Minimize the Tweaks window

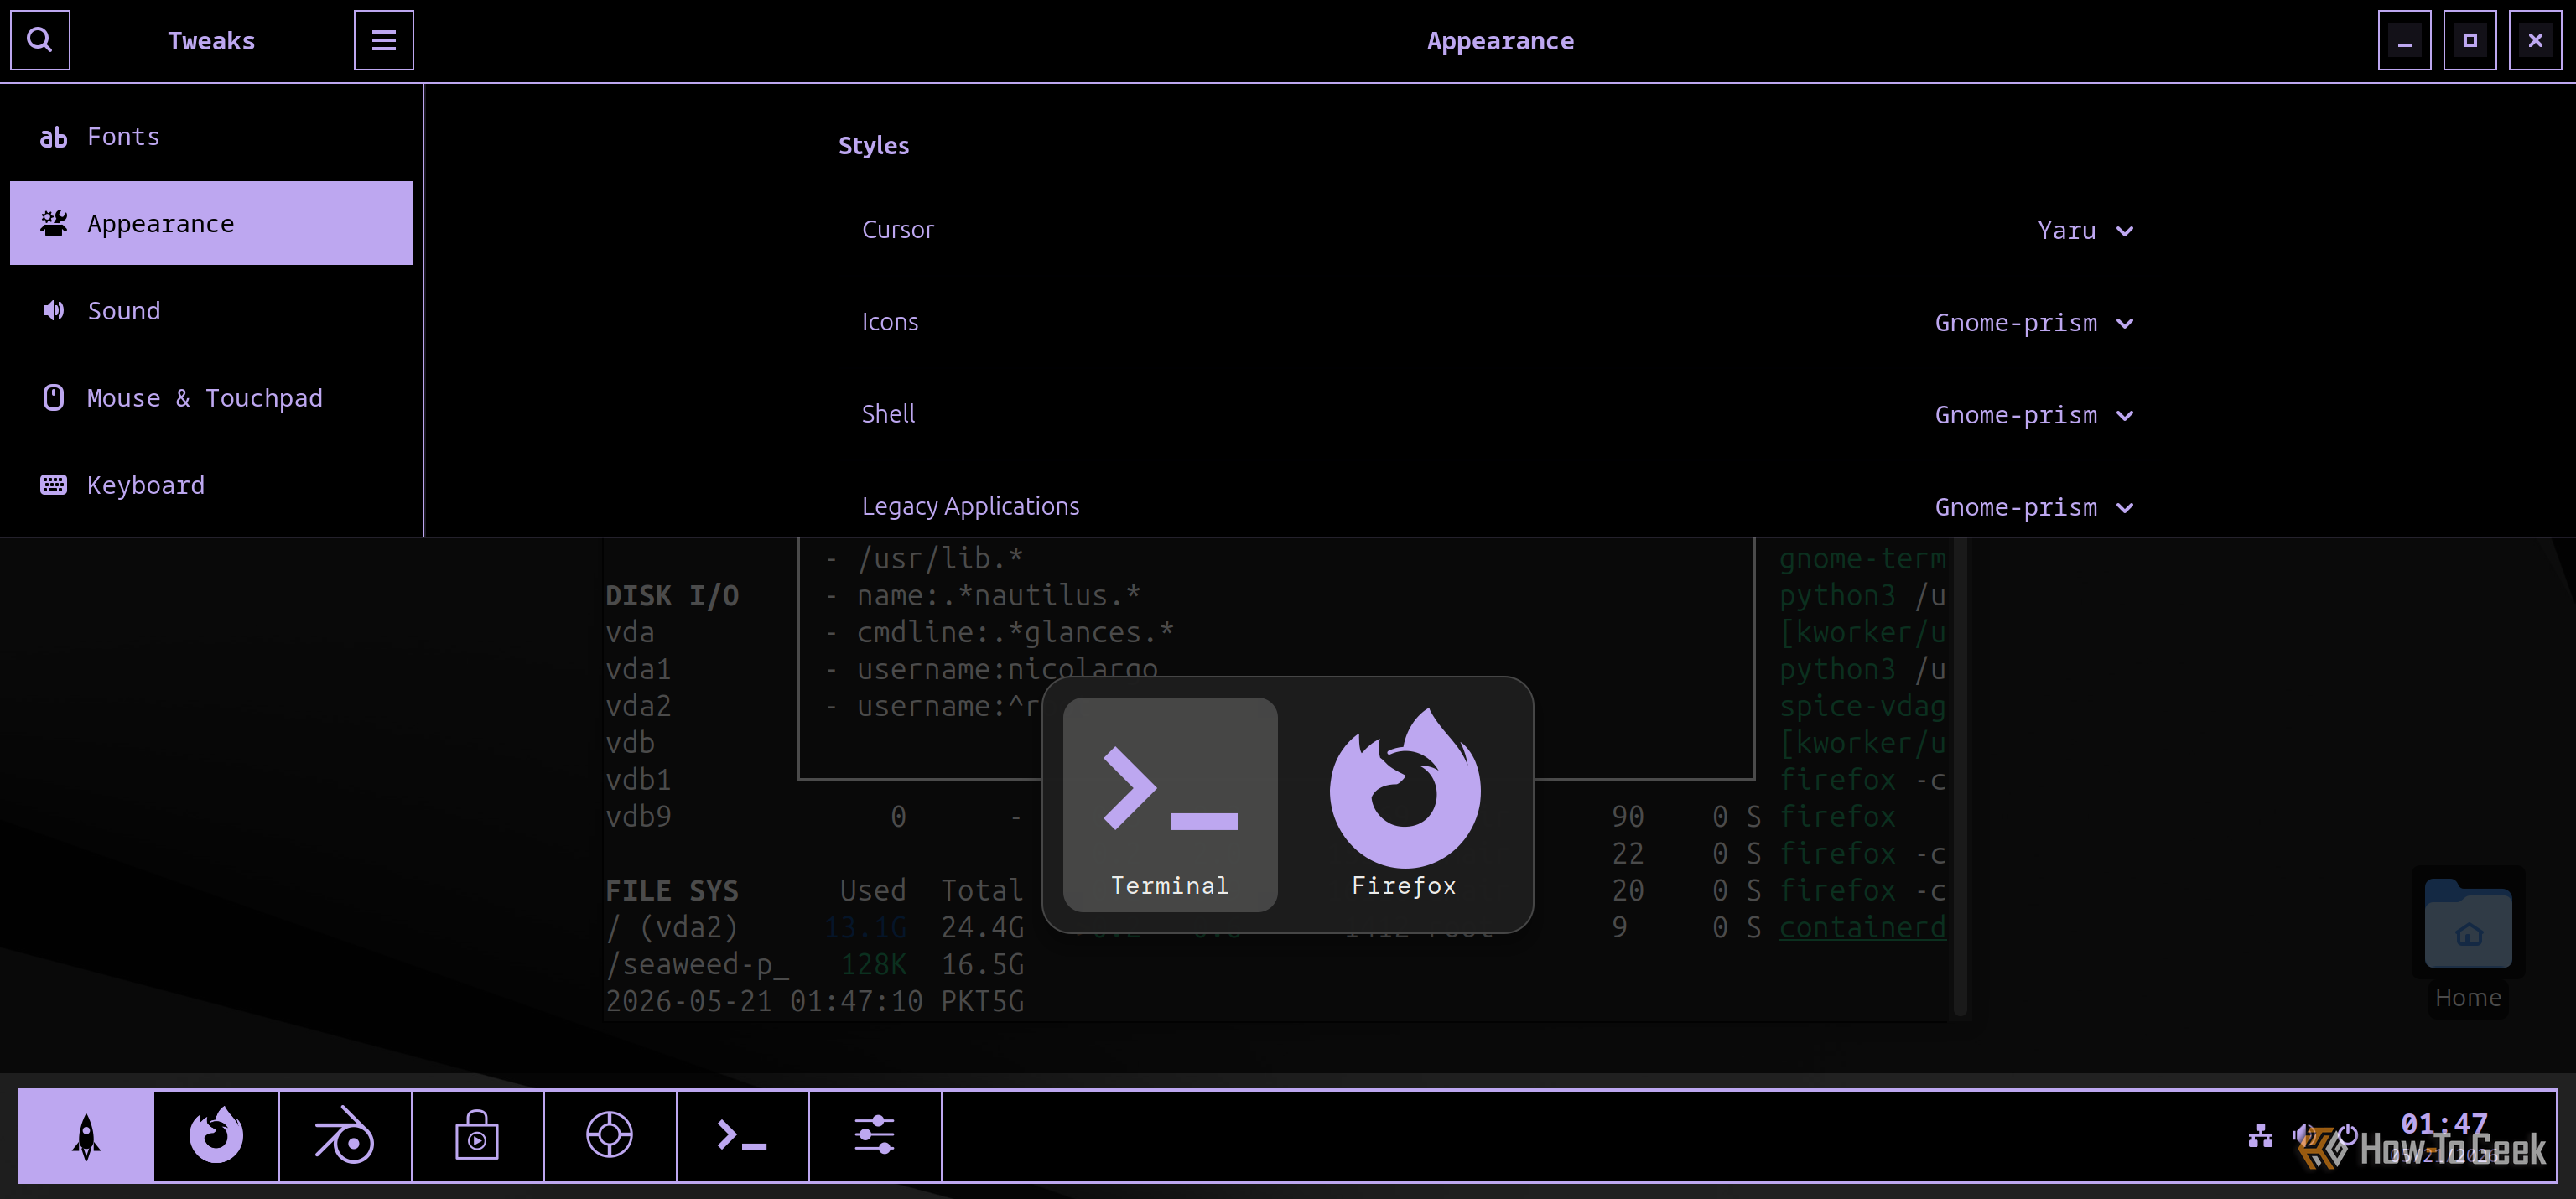point(2404,40)
